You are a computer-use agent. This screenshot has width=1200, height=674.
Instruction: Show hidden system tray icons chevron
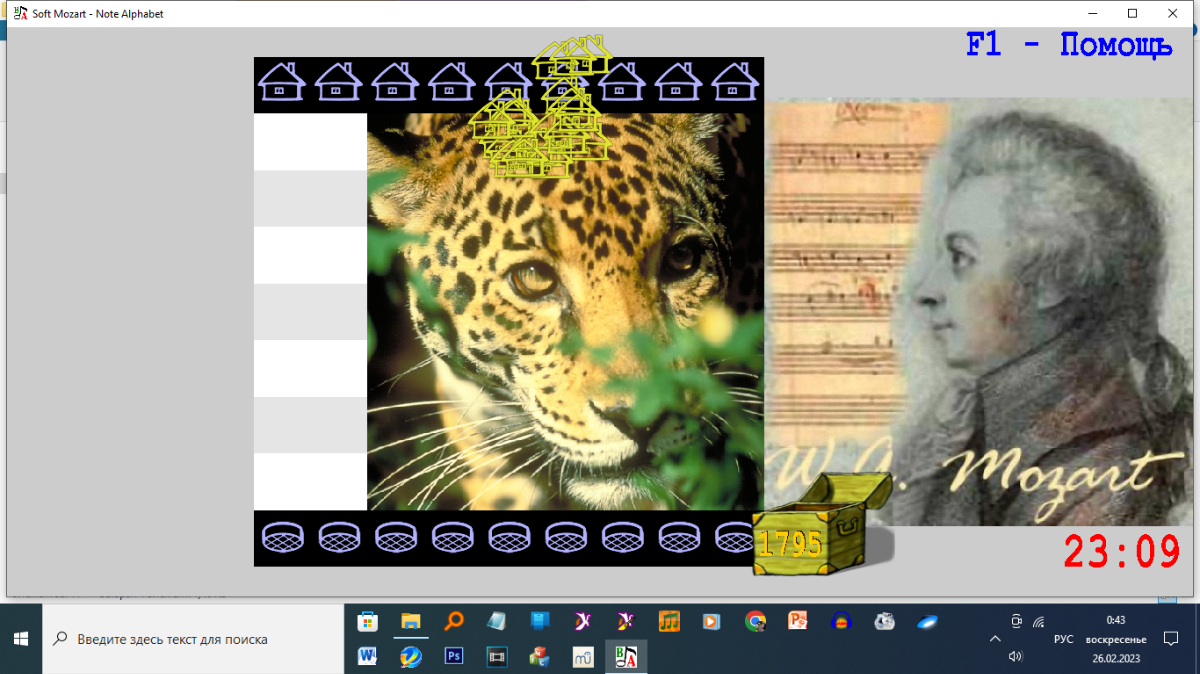994,639
